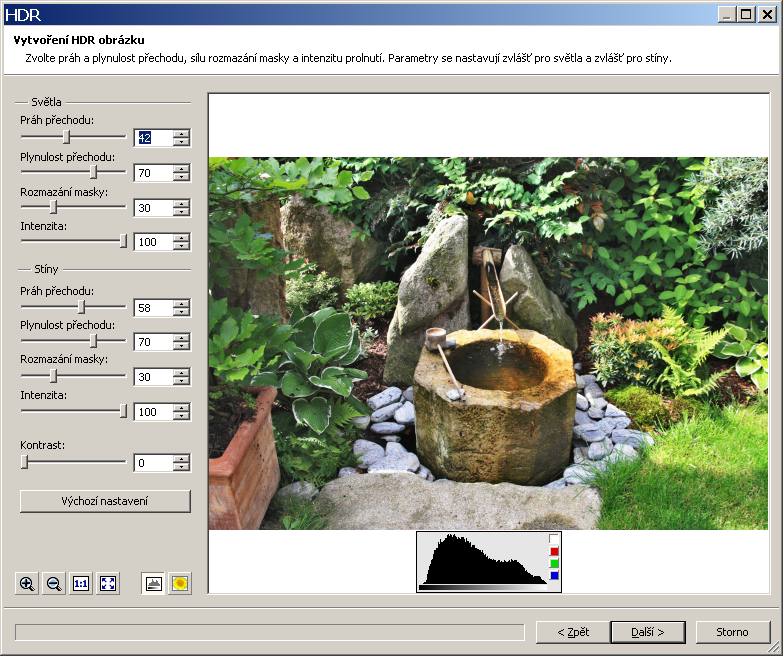Toggle the red channel in histogram

tap(554, 551)
